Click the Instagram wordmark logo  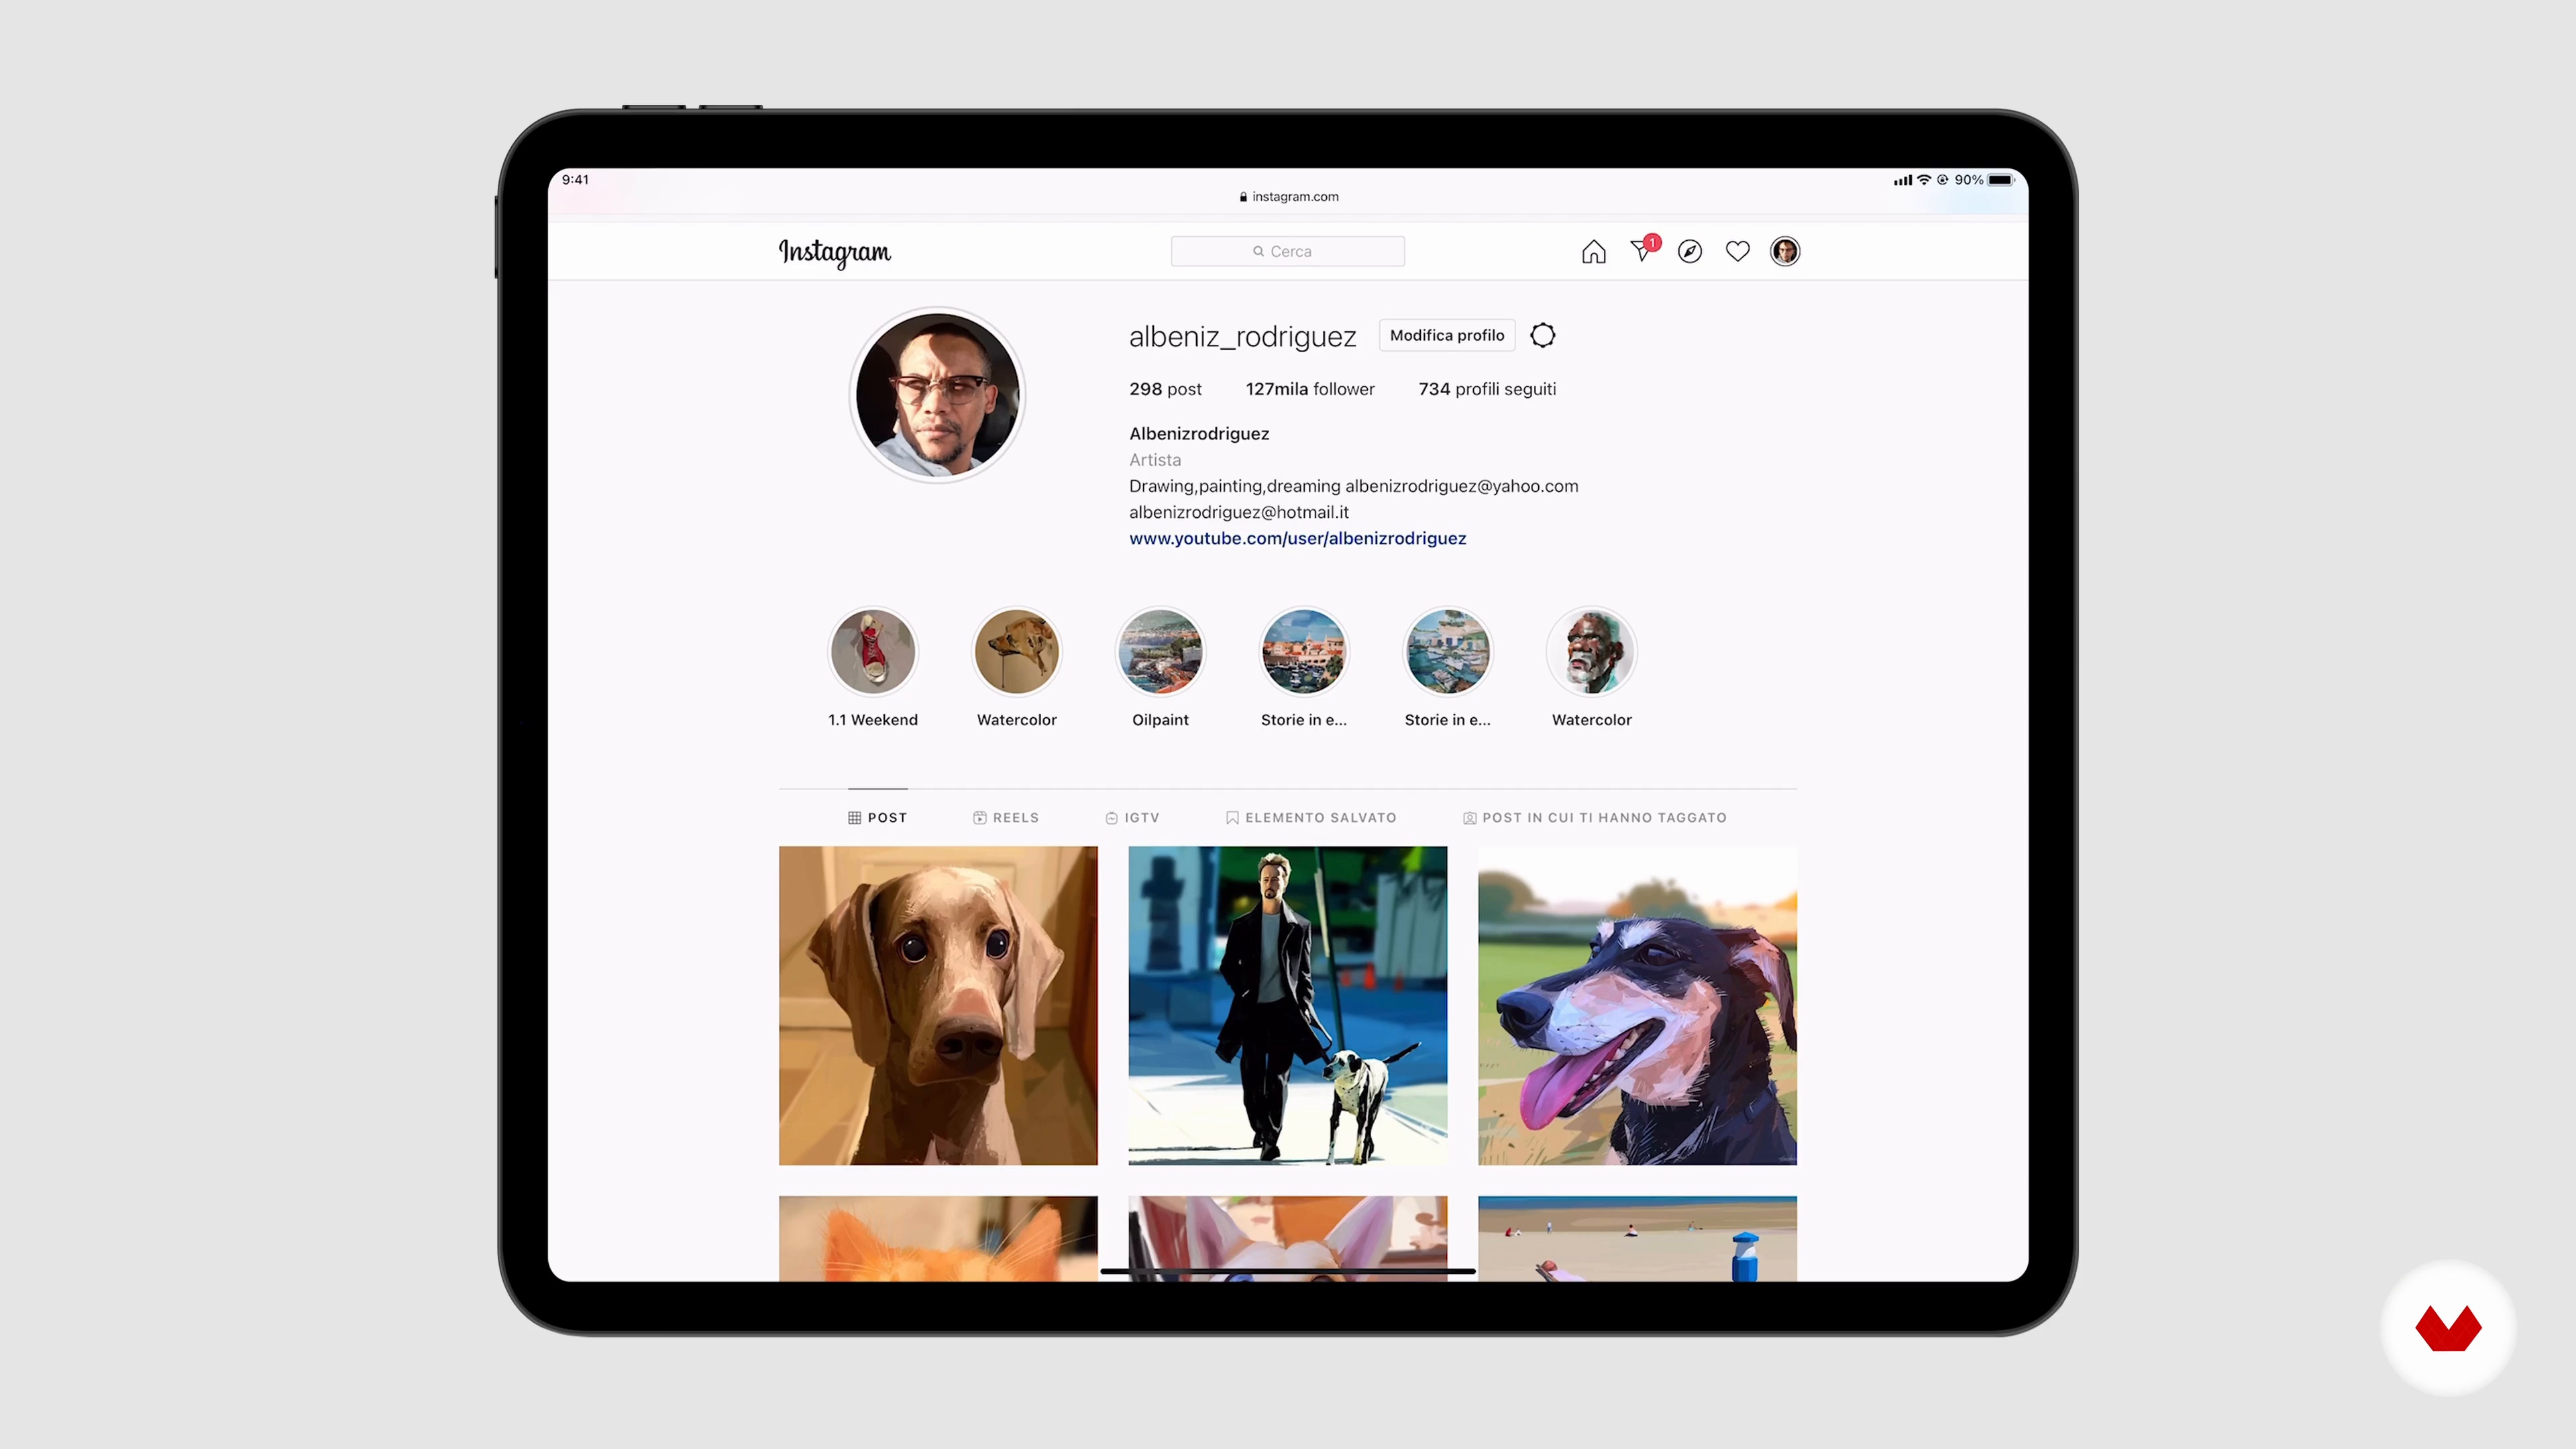pos(834,252)
